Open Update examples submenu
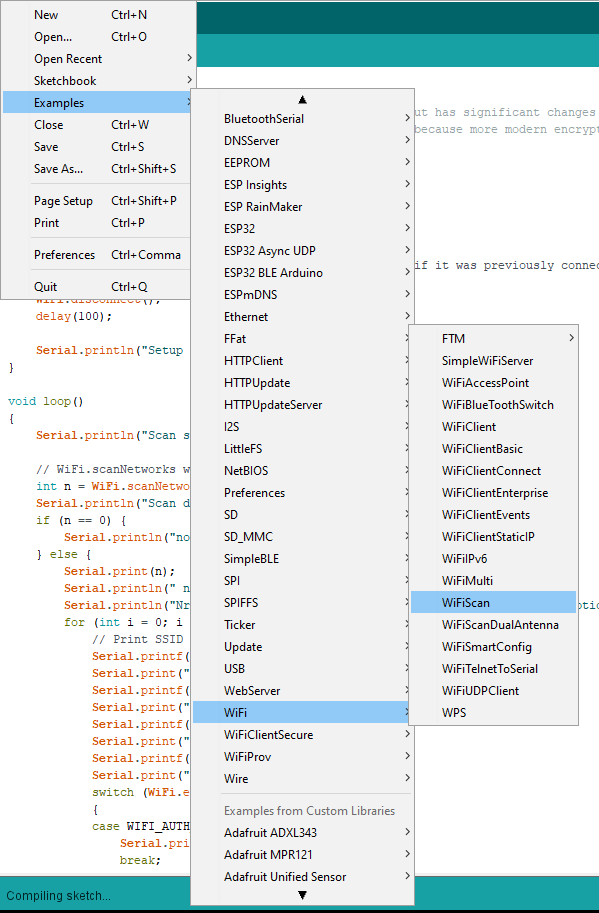Image resolution: width=599 pixels, height=913 pixels. coord(302,646)
